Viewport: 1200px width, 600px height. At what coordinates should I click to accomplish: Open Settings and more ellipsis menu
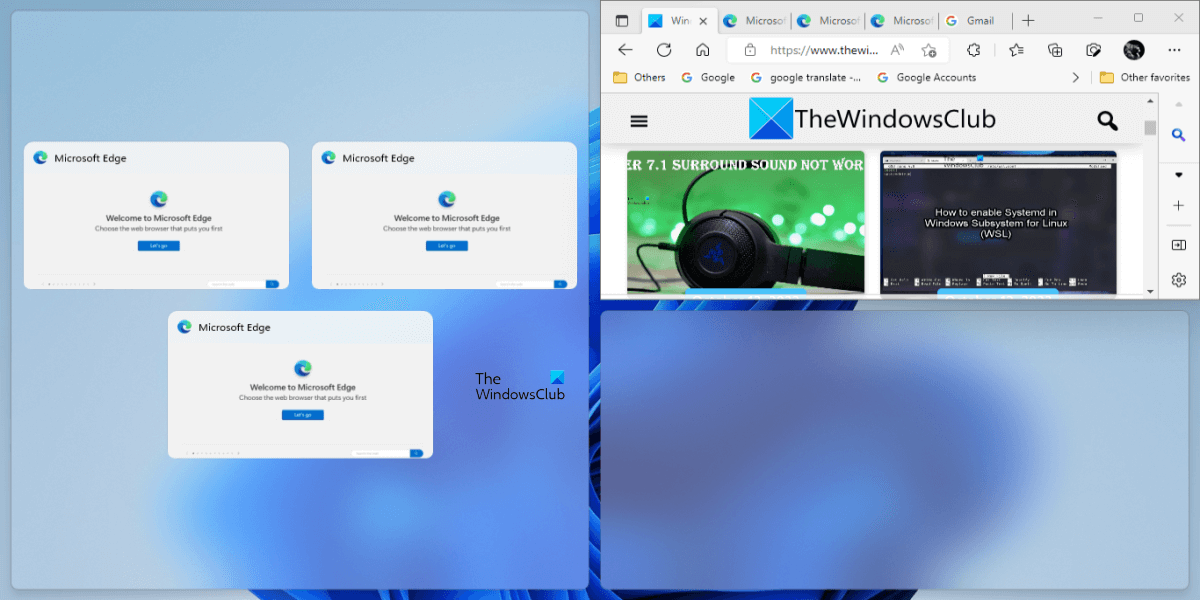pos(1173,50)
